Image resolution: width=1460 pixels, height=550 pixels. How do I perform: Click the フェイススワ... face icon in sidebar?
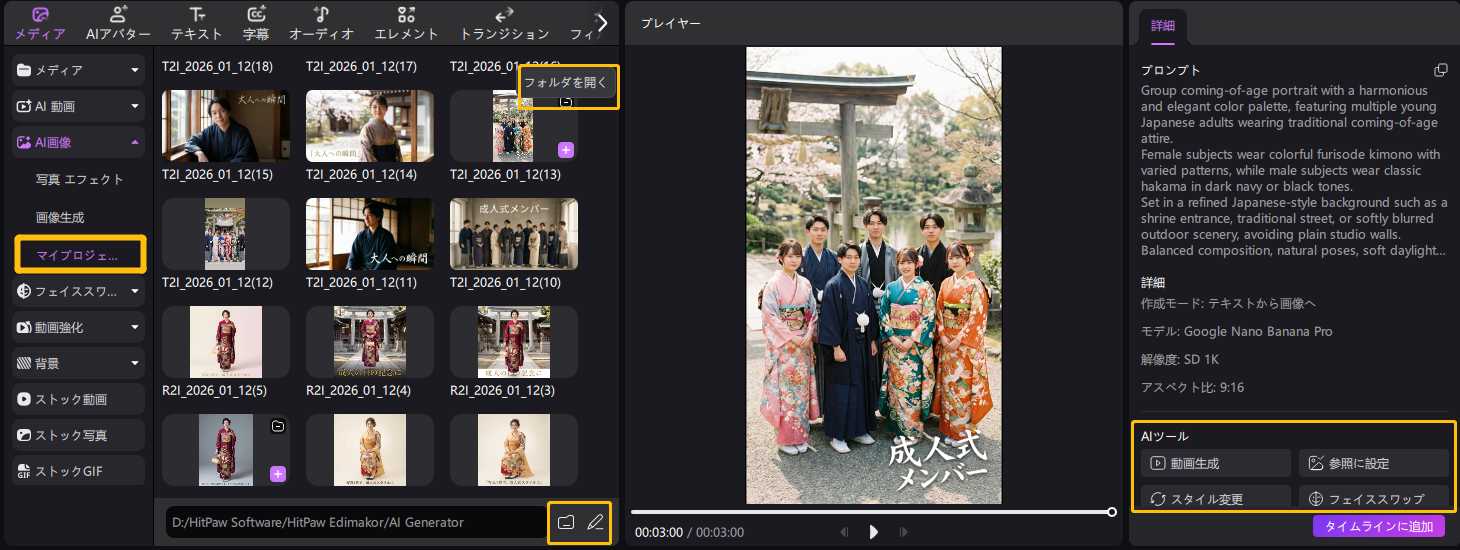[x=24, y=291]
